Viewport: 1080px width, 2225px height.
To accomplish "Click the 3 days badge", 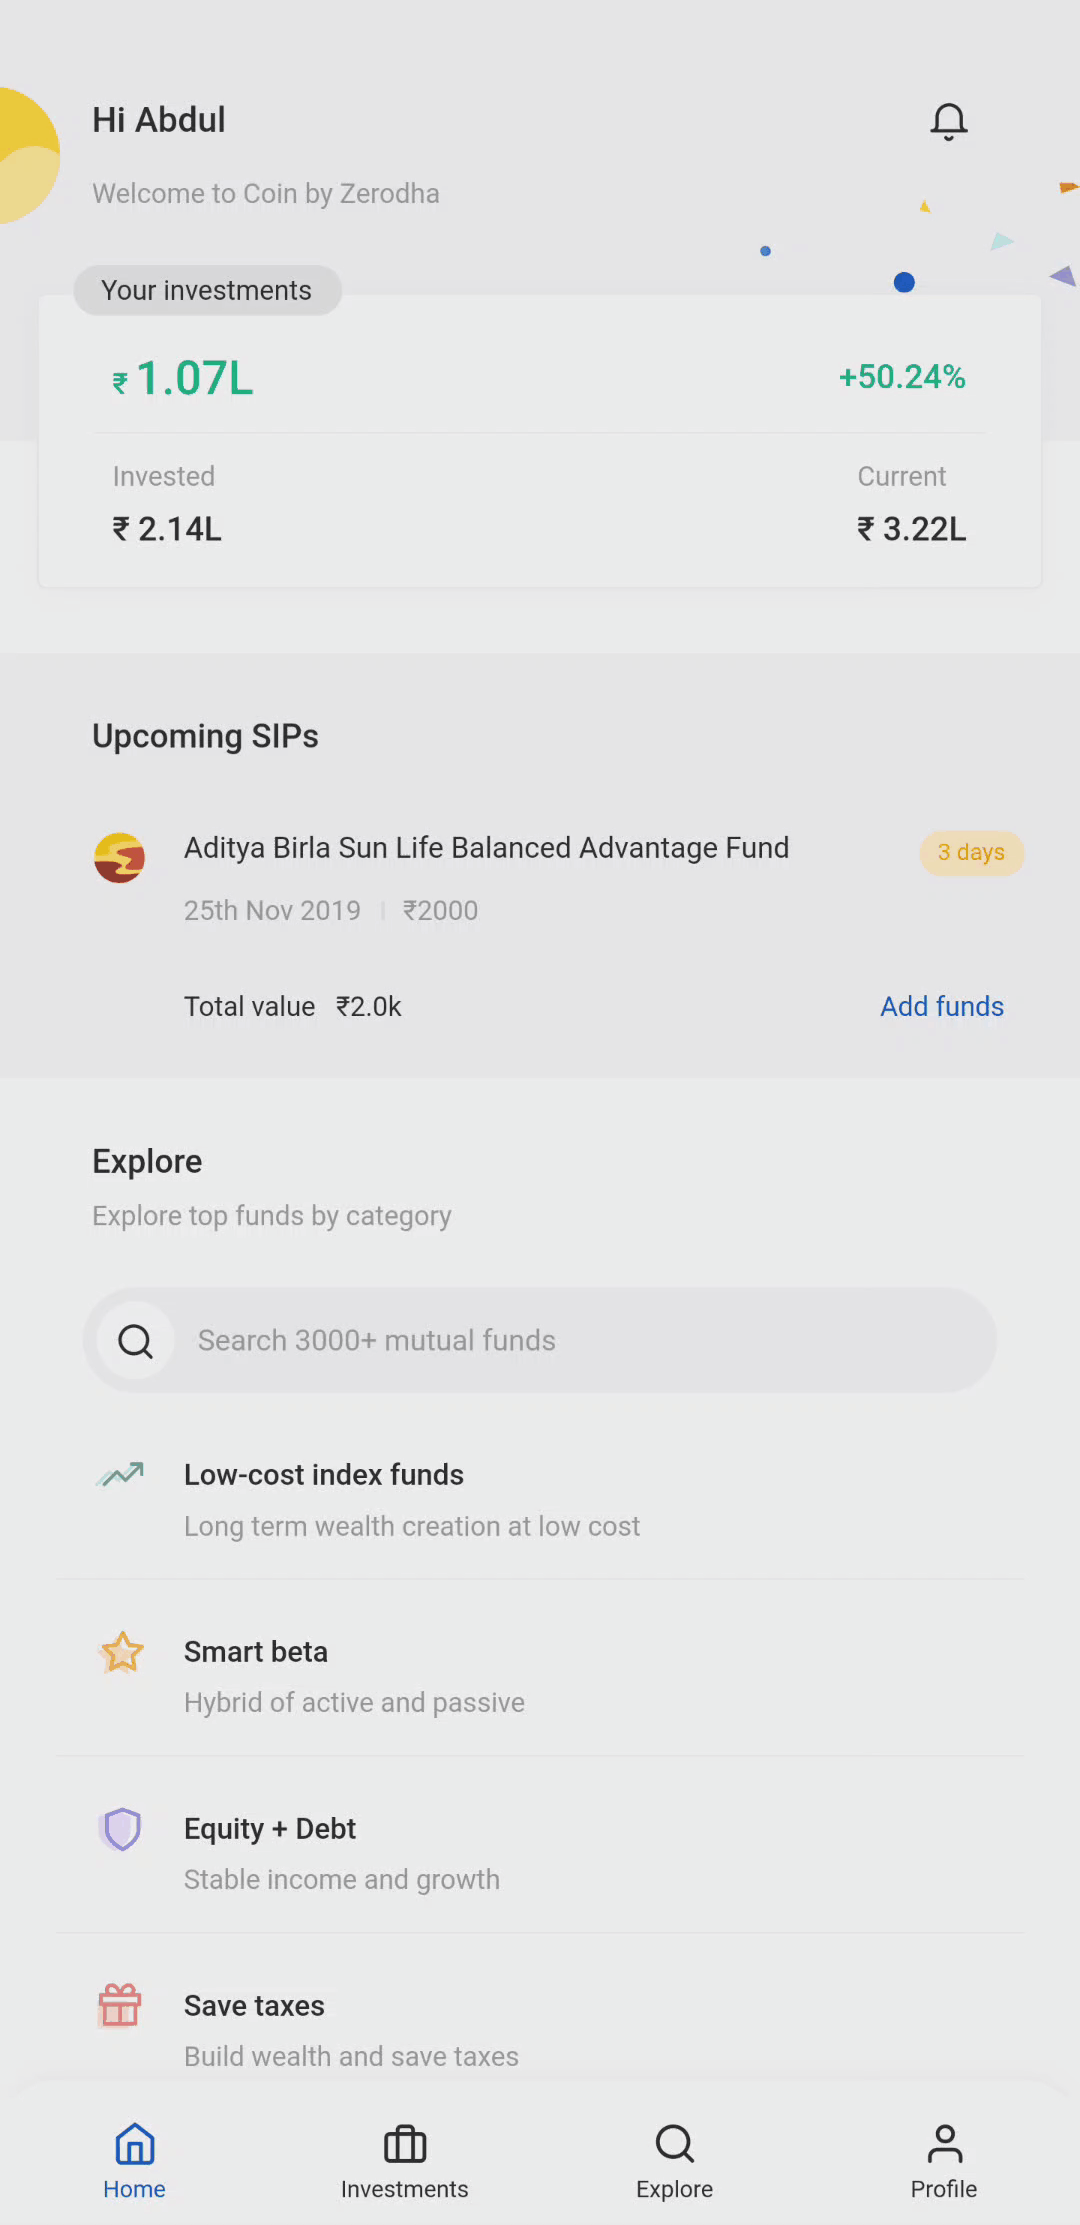I will click(x=972, y=853).
